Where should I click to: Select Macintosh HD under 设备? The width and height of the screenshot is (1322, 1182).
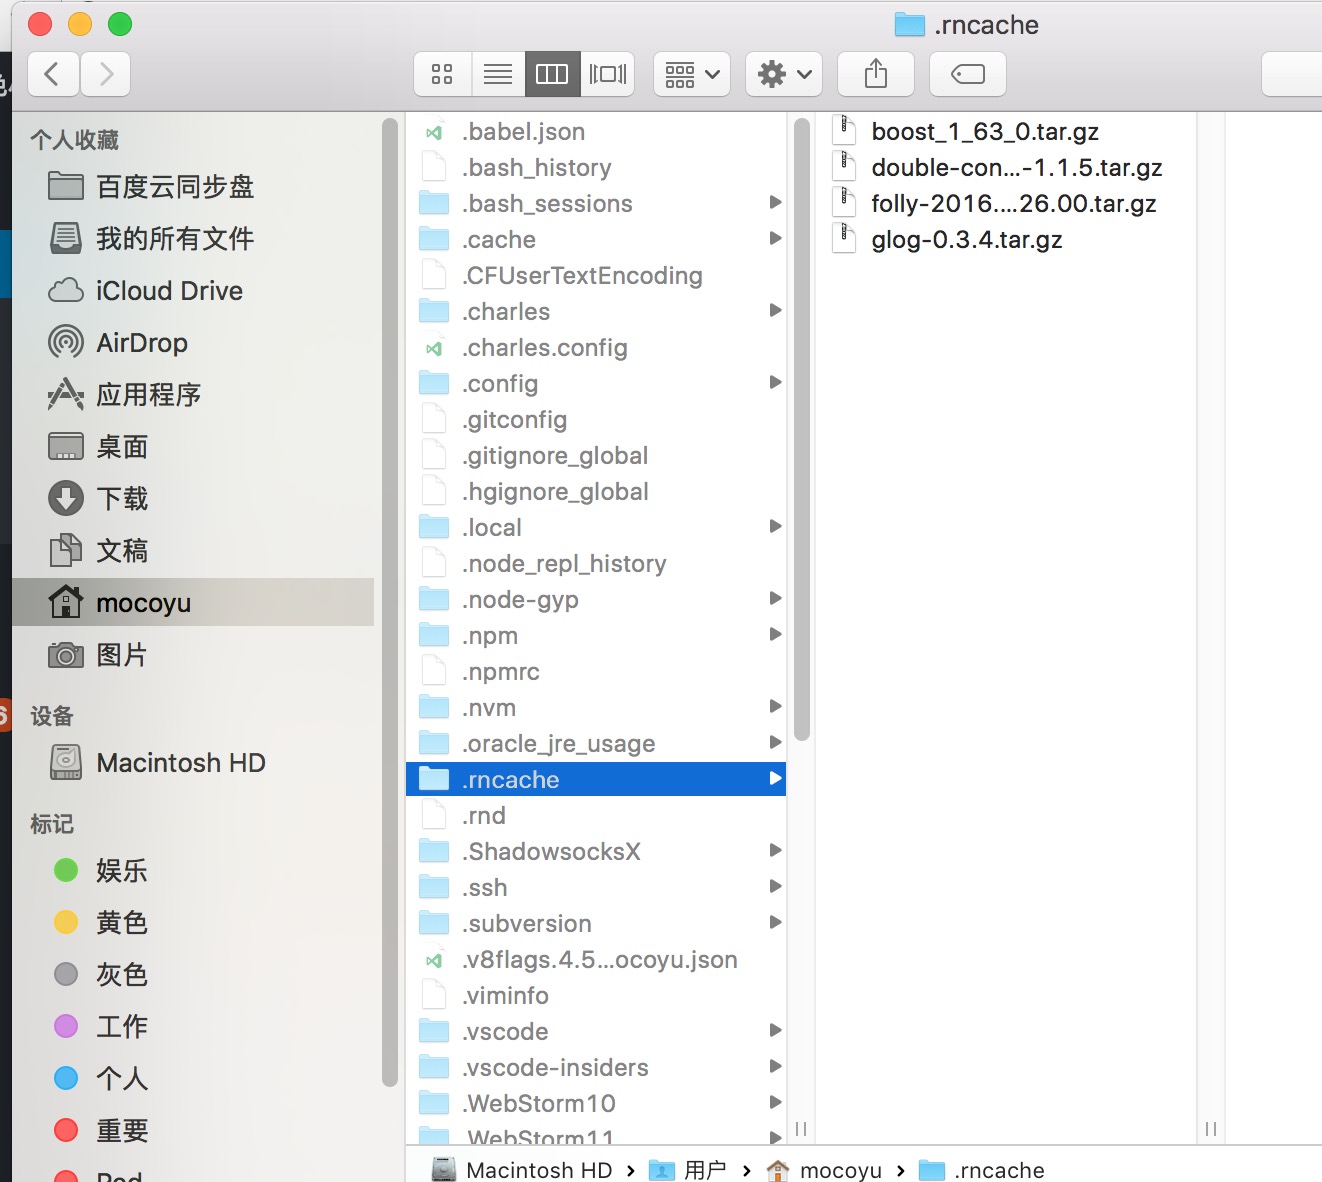click(181, 762)
